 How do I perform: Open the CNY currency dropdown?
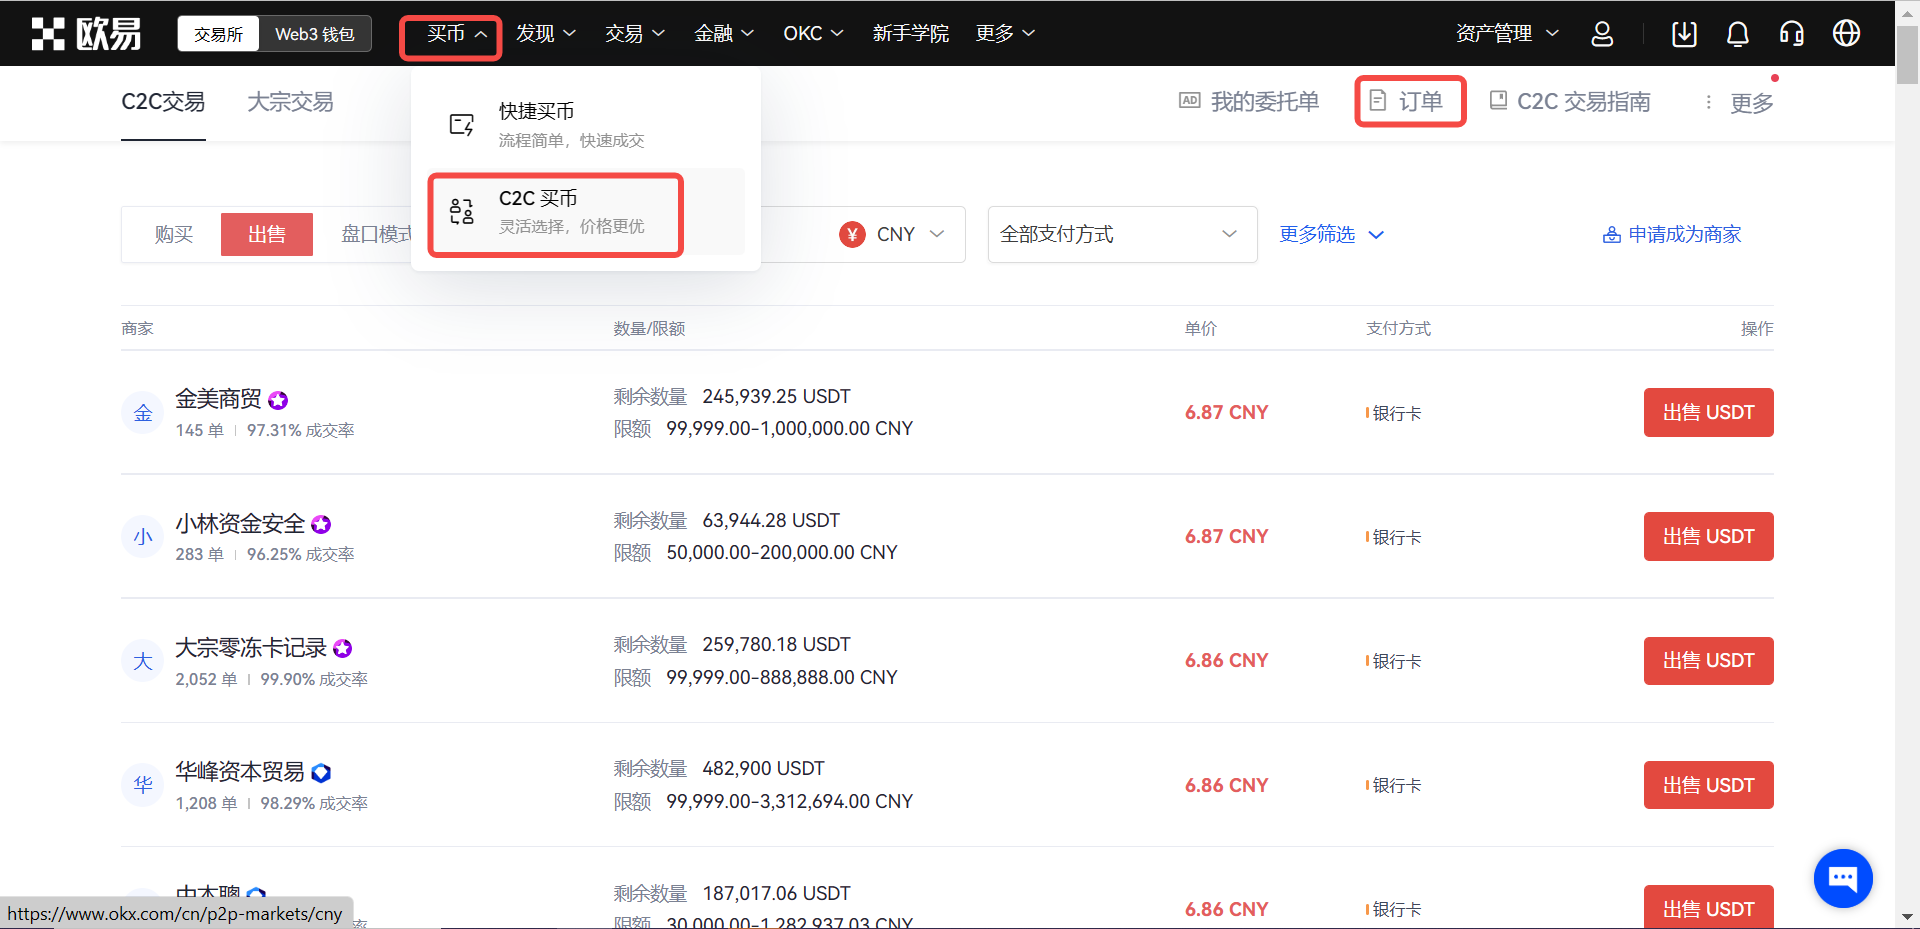click(892, 234)
